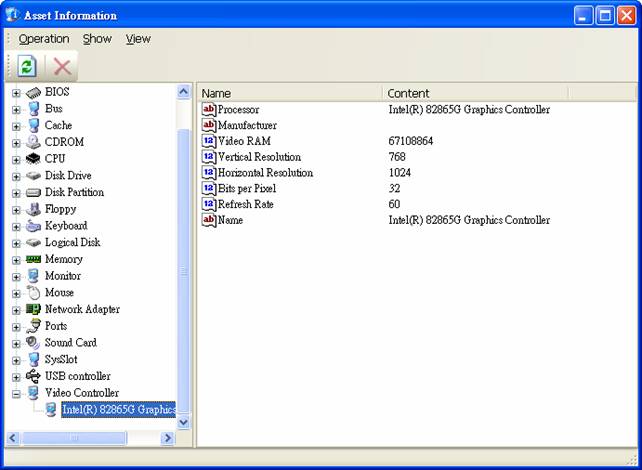Minimize the Asset Information window
Screen dimensions: 642x470
click(583, 16)
